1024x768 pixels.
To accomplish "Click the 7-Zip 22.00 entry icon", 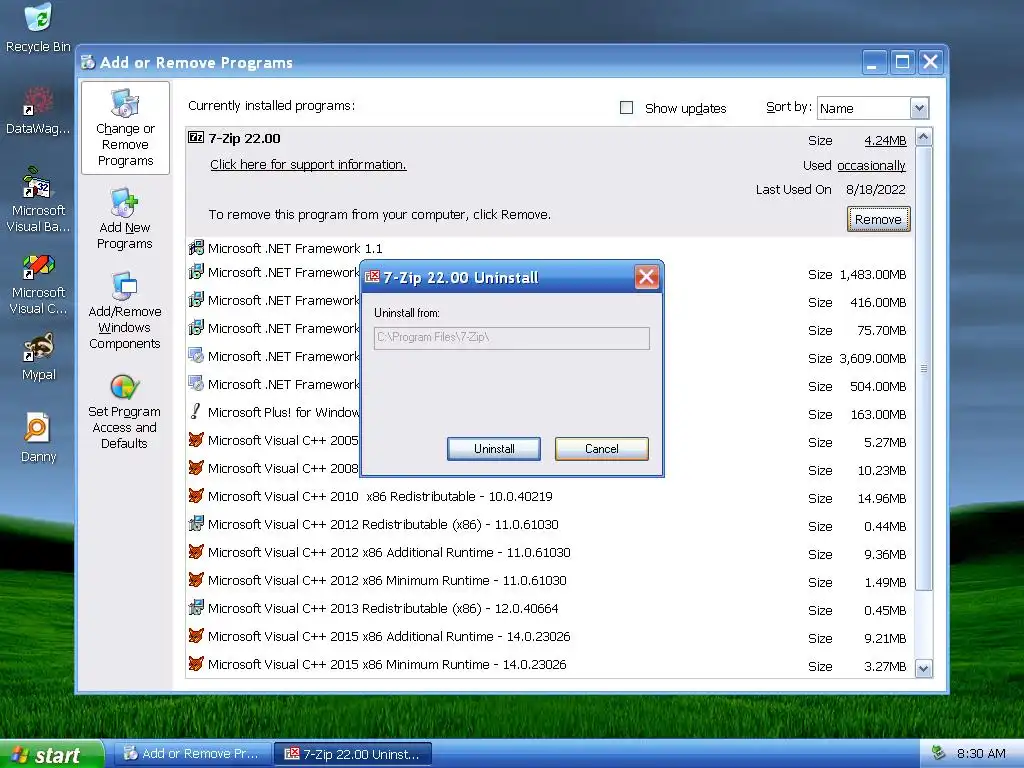I will [196, 137].
